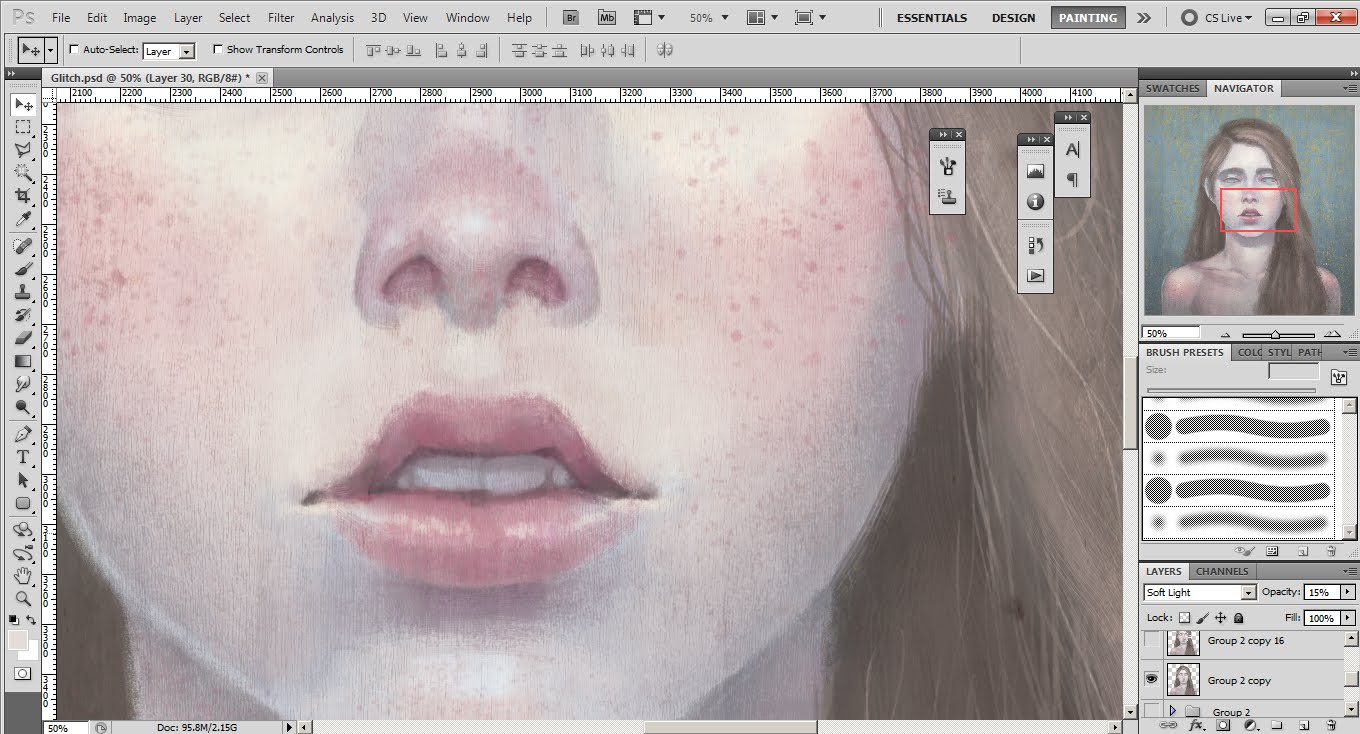1360x734 pixels.
Task: Enable the Auto-Select checkbox
Action: pyautogui.click(x=74, y=49)
